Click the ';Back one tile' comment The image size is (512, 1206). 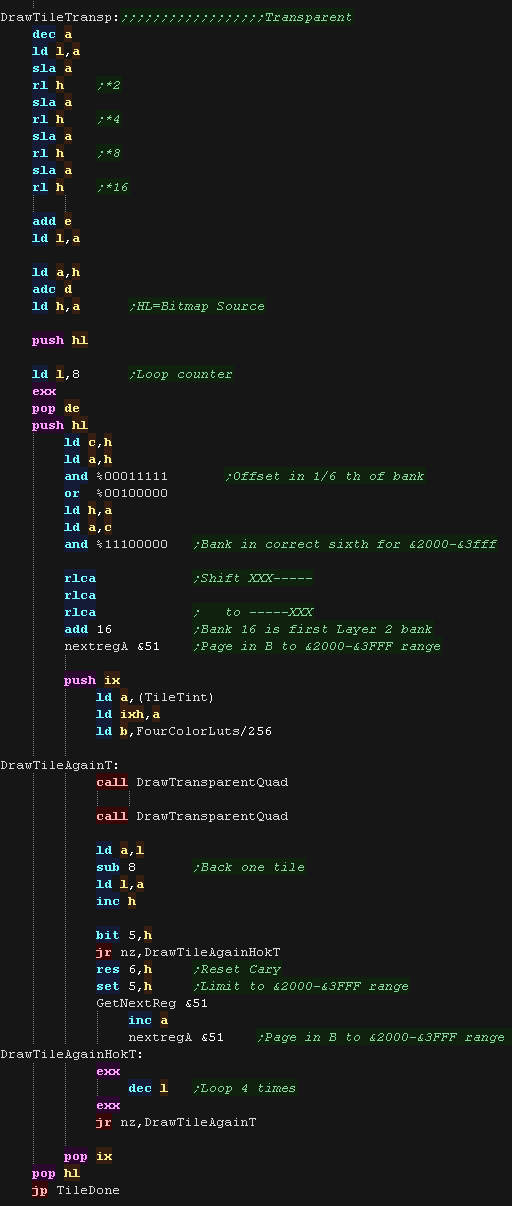tap(249, 867)
